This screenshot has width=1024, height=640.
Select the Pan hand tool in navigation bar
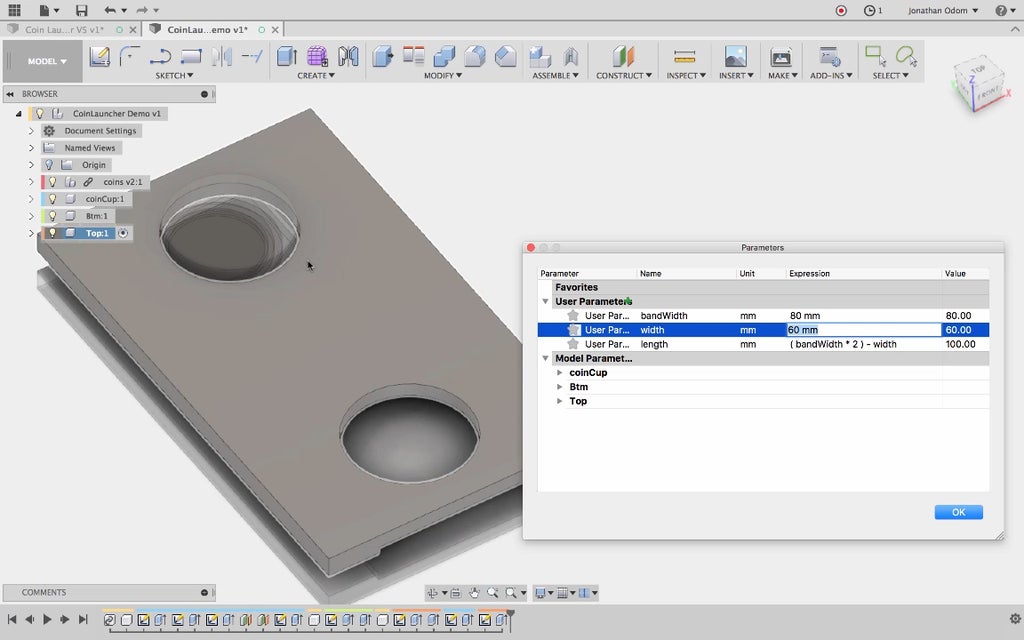[x=474, y=593]
